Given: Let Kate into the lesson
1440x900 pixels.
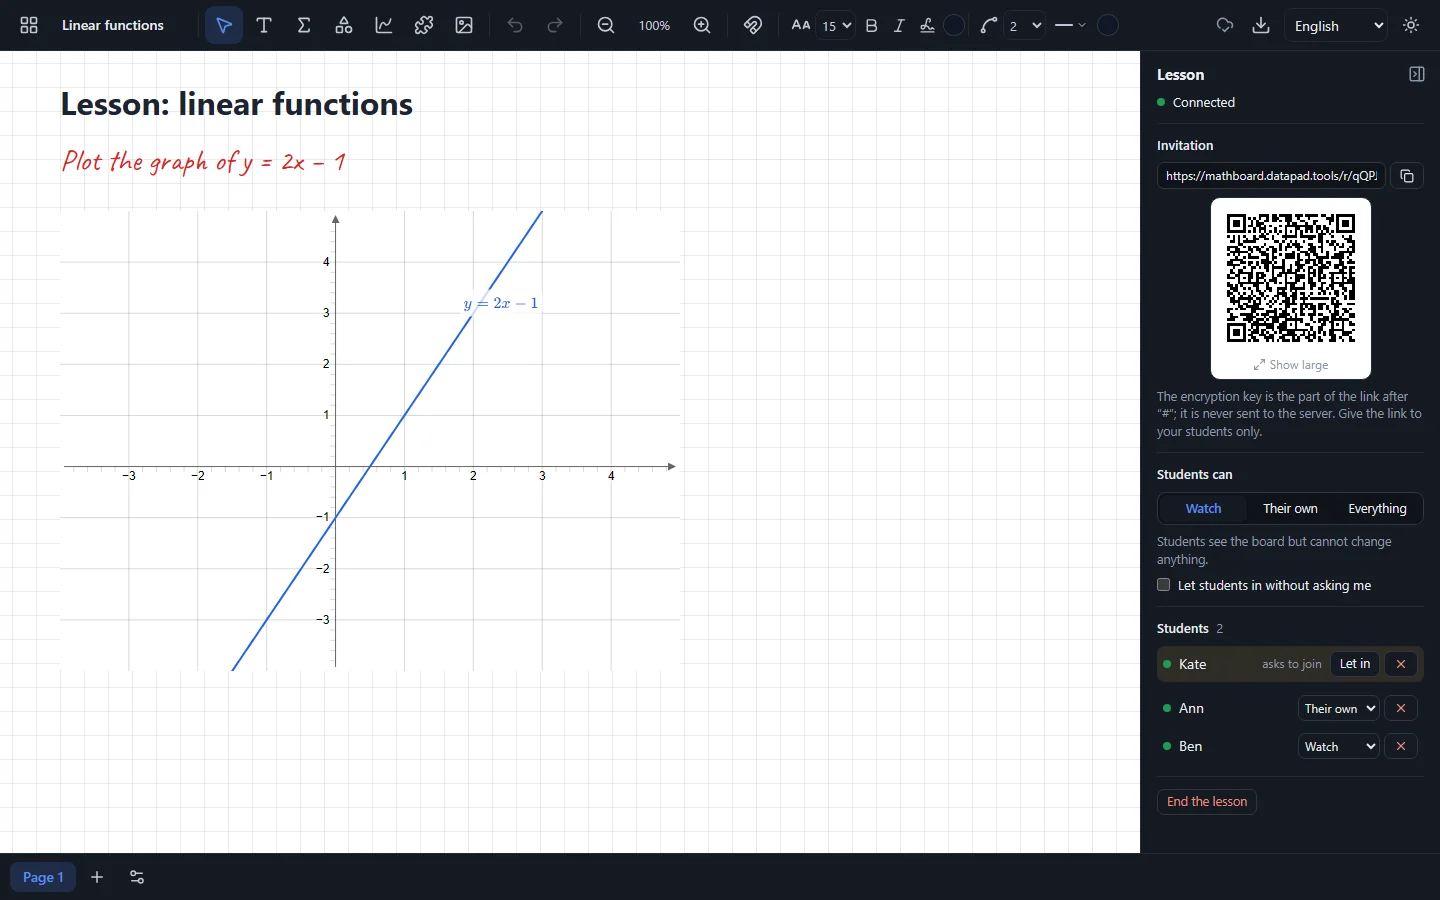Looking at the screenshot, I should pos(1355,664).
